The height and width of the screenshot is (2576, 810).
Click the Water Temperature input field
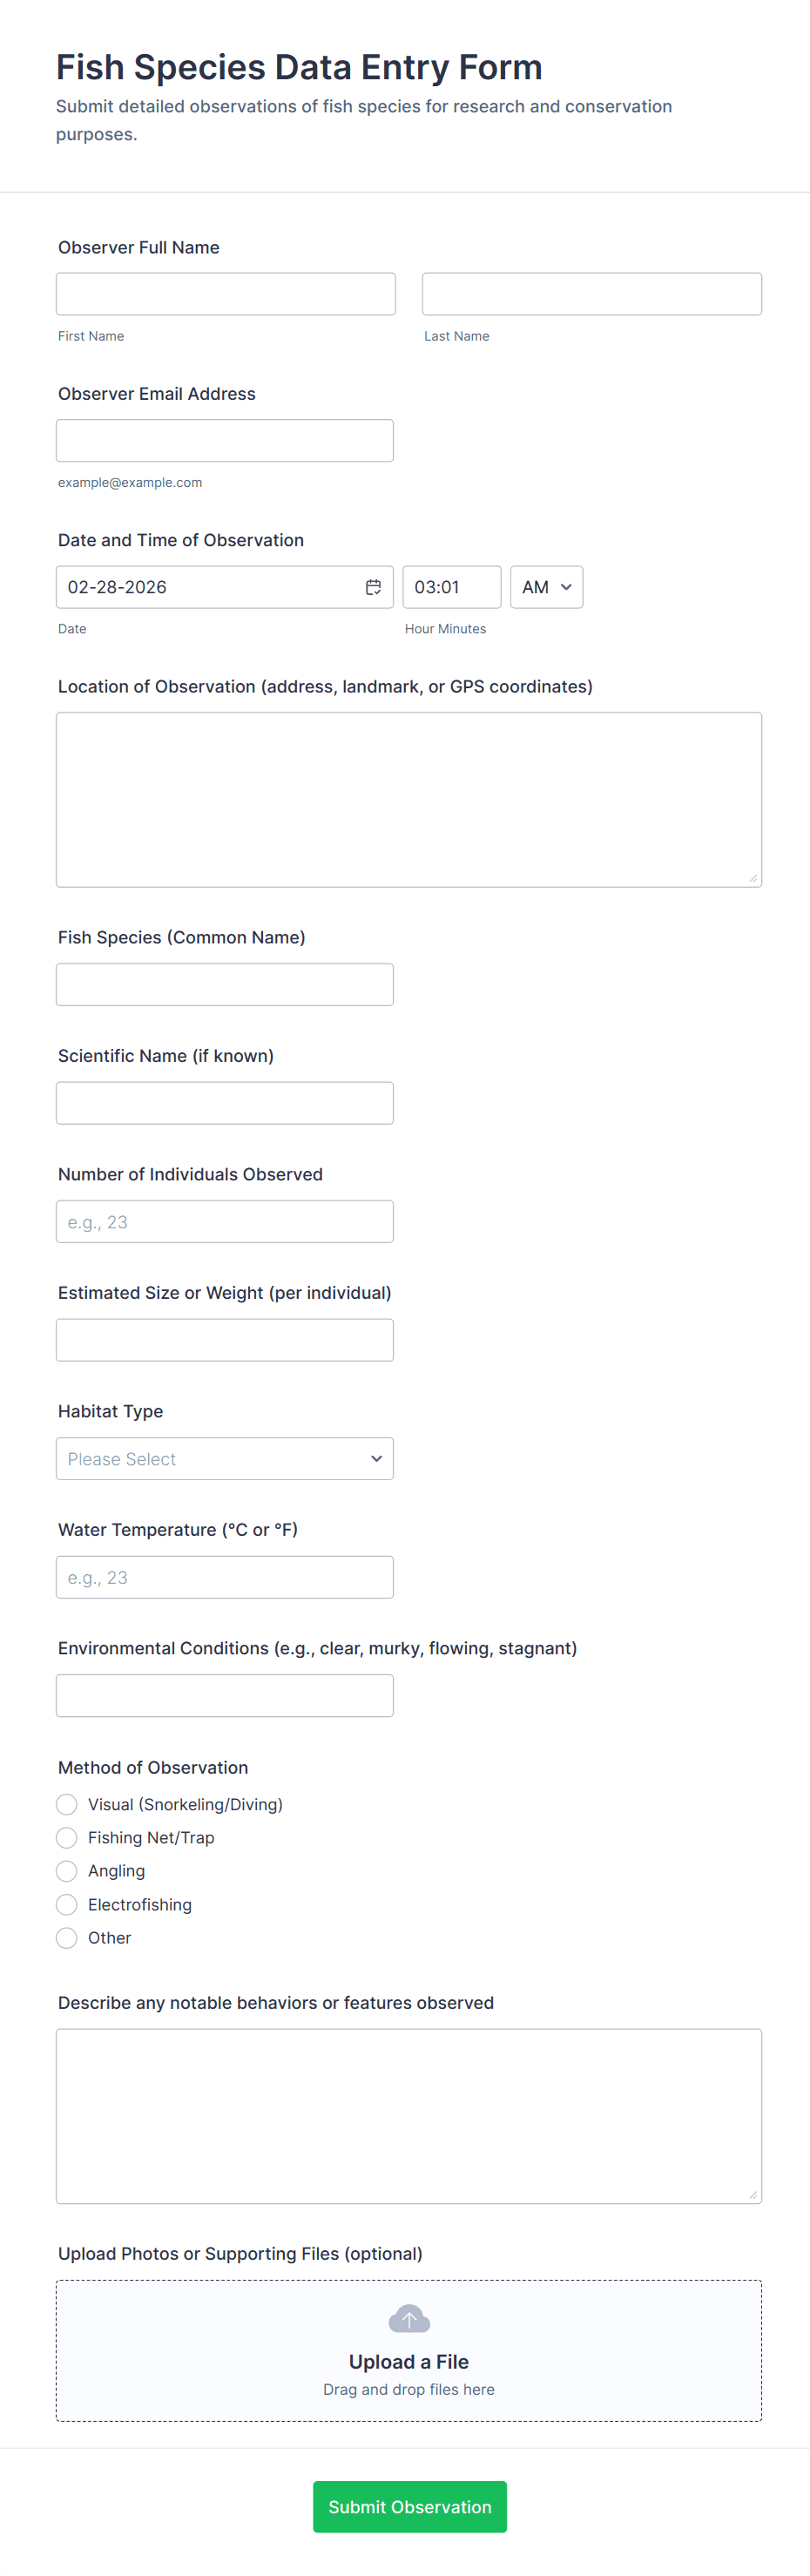click(225, 1577)
